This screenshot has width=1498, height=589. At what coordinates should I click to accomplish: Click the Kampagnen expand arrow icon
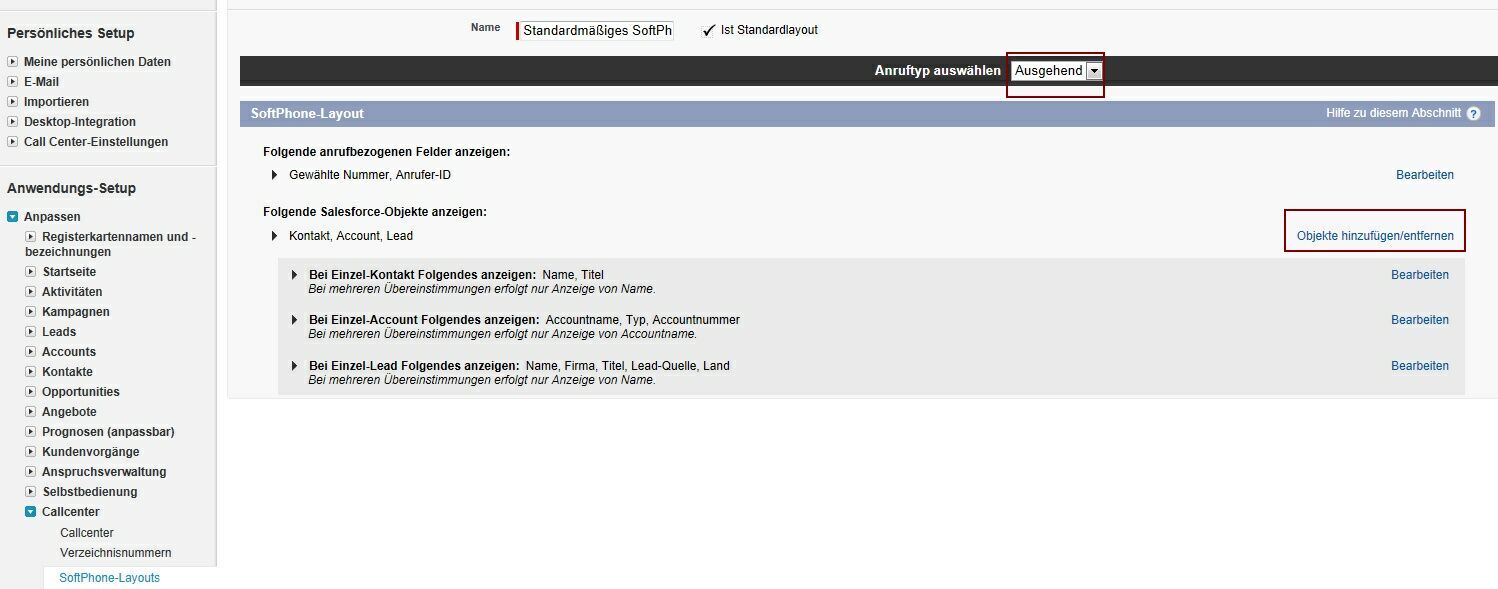click(x=31, y=312)
